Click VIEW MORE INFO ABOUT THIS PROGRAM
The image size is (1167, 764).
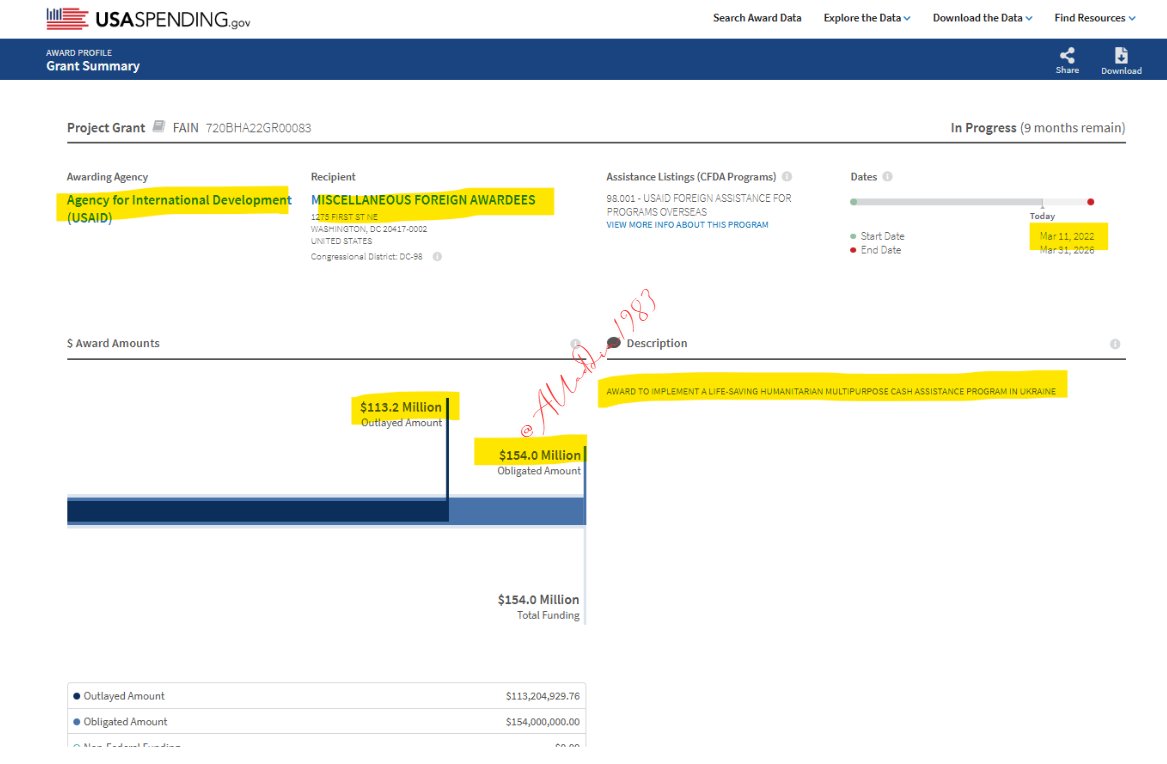point(687,225)
